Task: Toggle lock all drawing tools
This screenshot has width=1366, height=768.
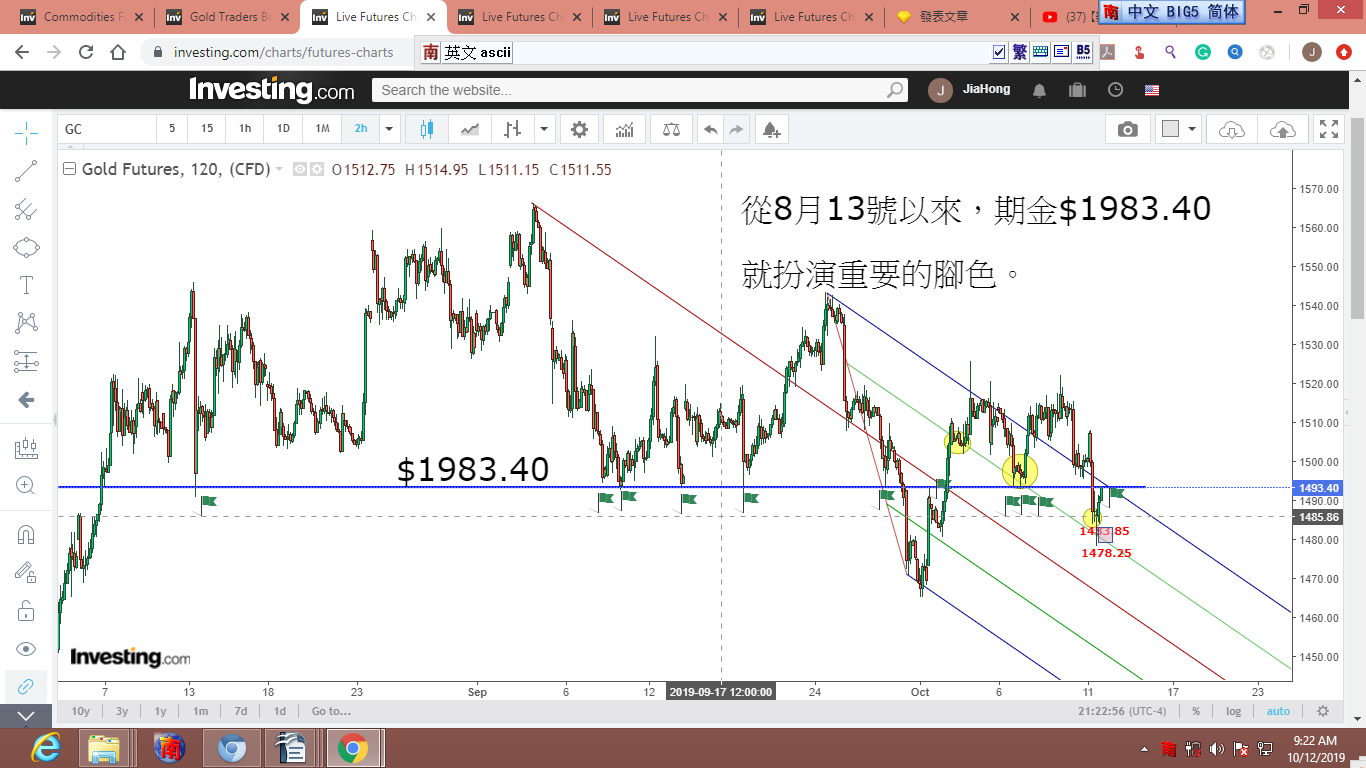Action: coord(26,610)
